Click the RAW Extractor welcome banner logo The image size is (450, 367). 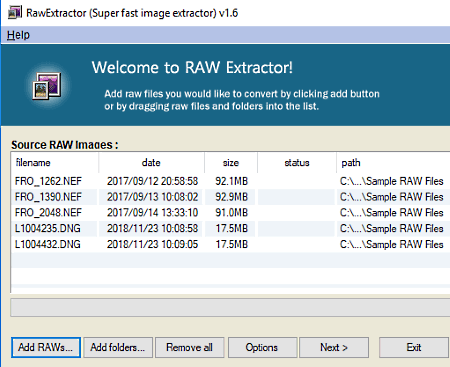point(47,86)
